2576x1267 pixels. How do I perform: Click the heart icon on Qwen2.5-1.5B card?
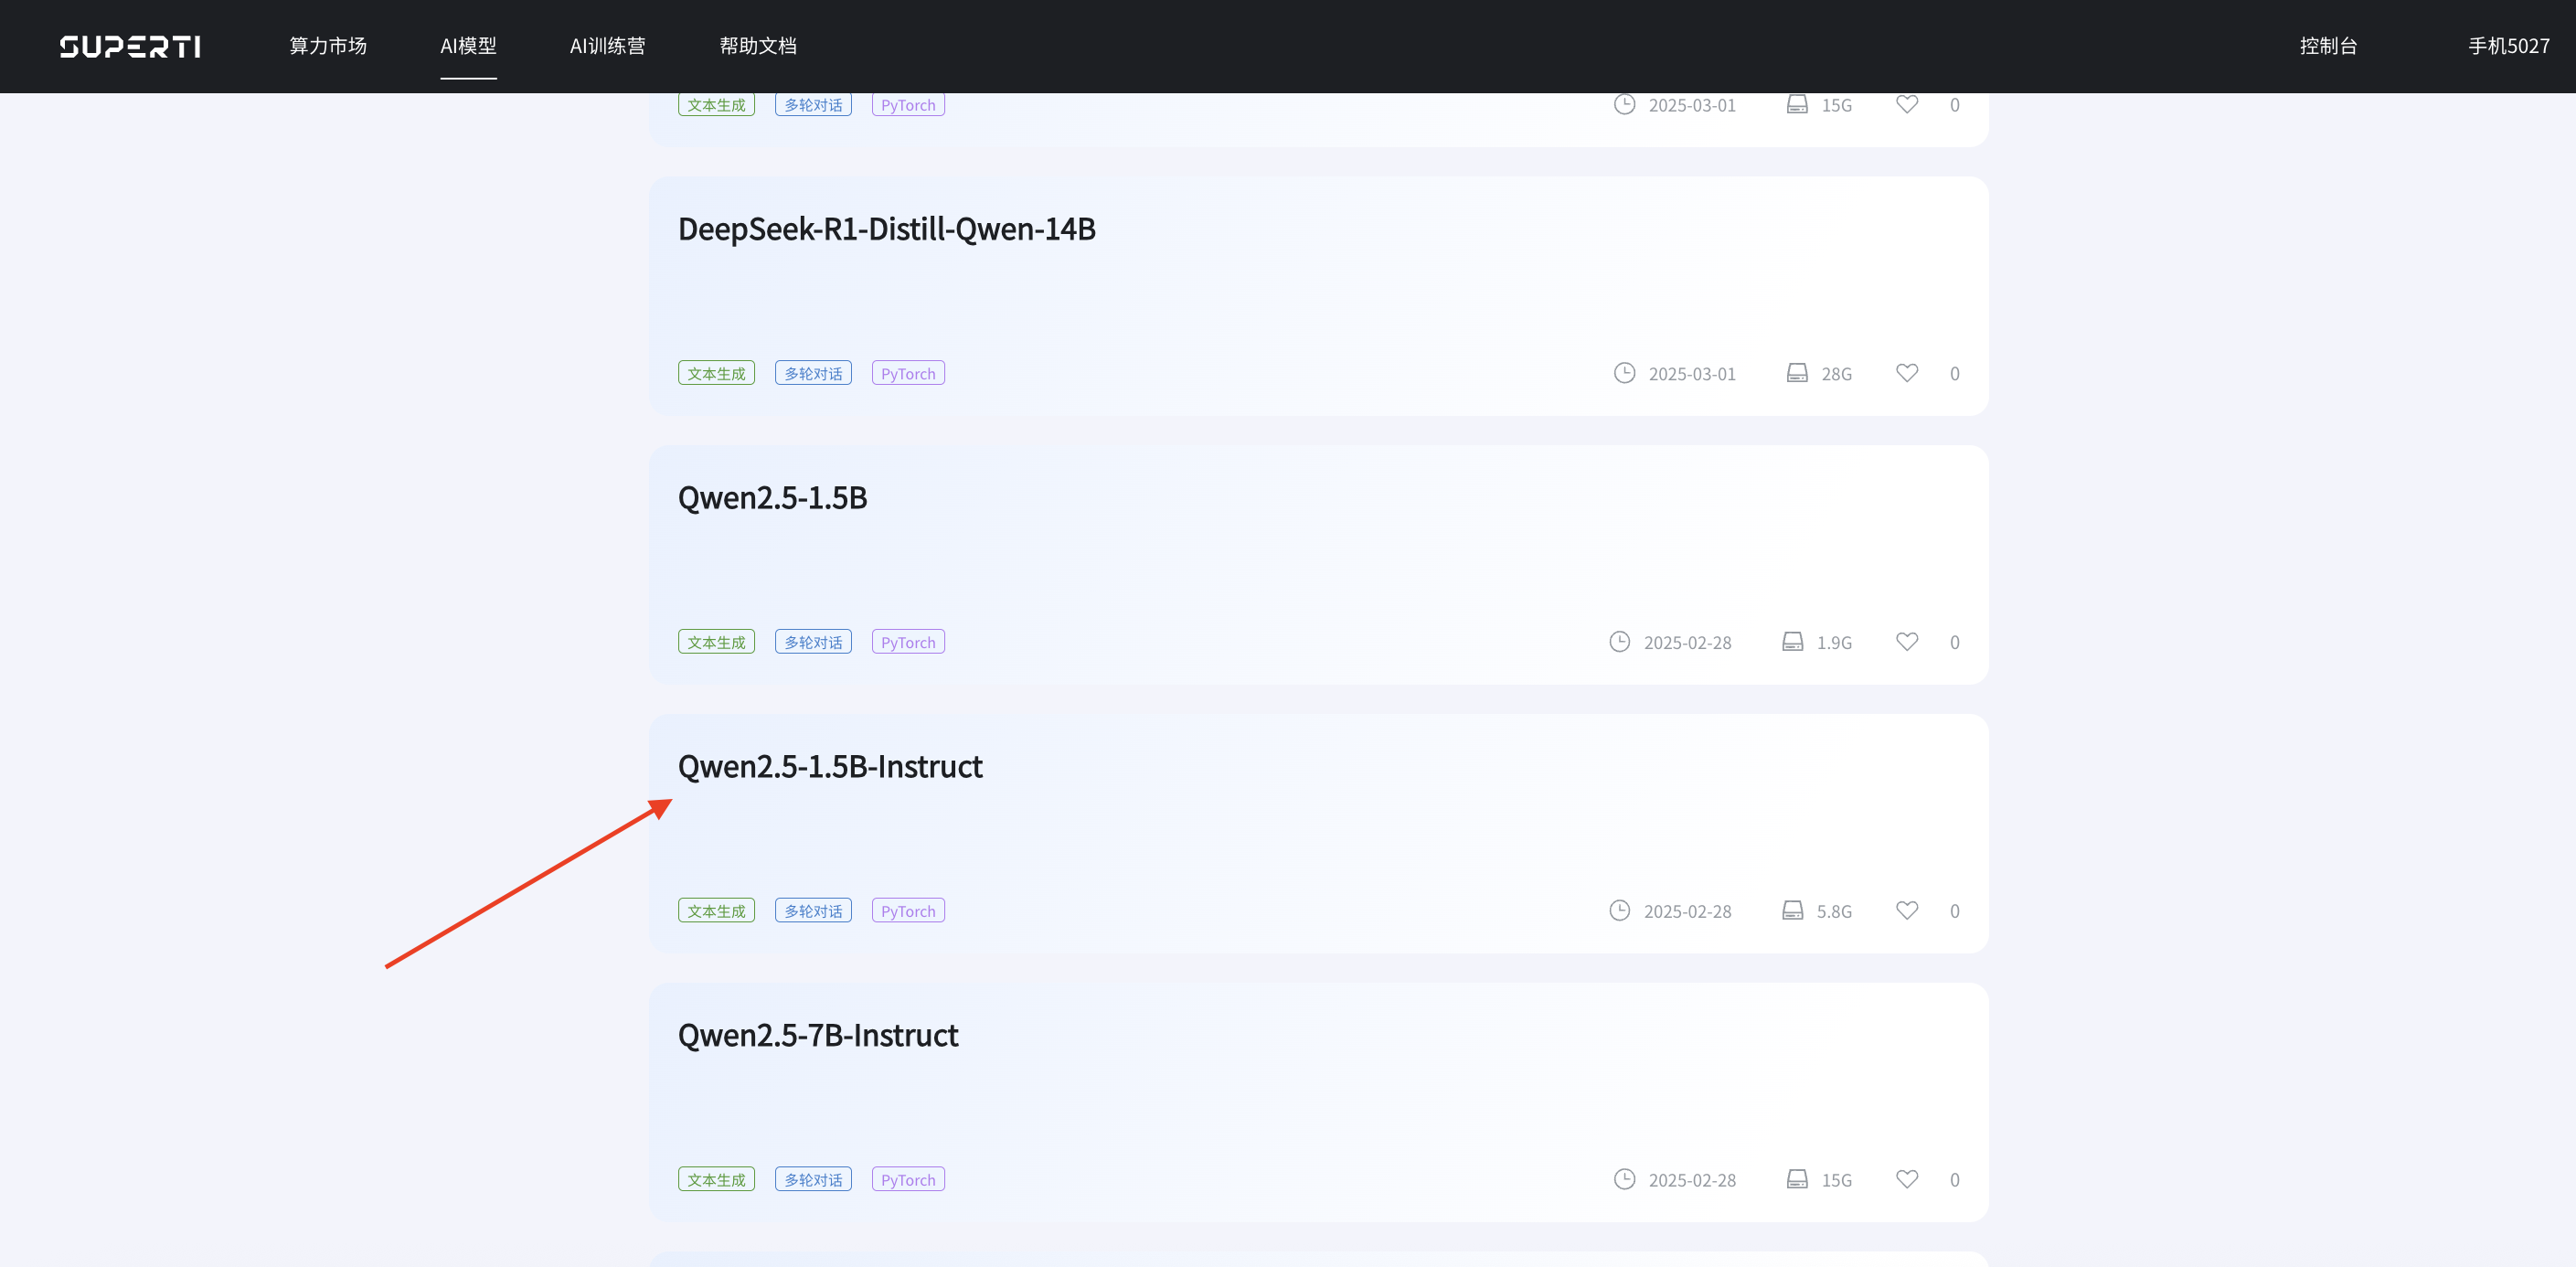pos(1907,642)
